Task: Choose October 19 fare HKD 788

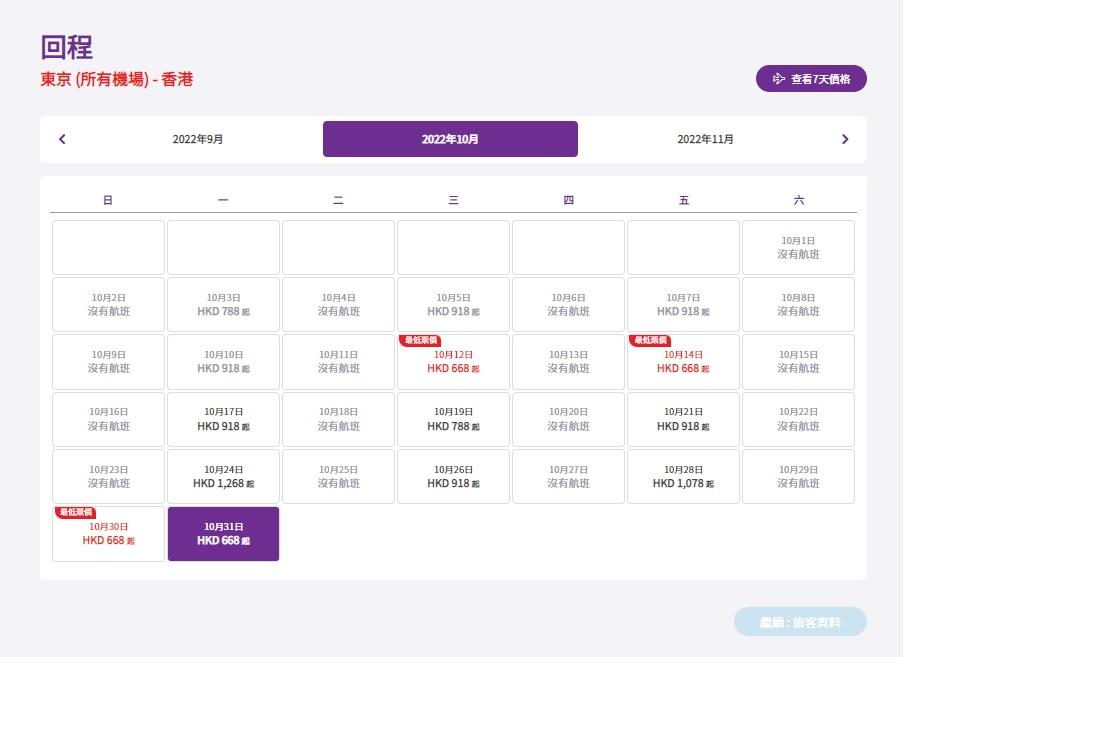Action: coord(453,420)
